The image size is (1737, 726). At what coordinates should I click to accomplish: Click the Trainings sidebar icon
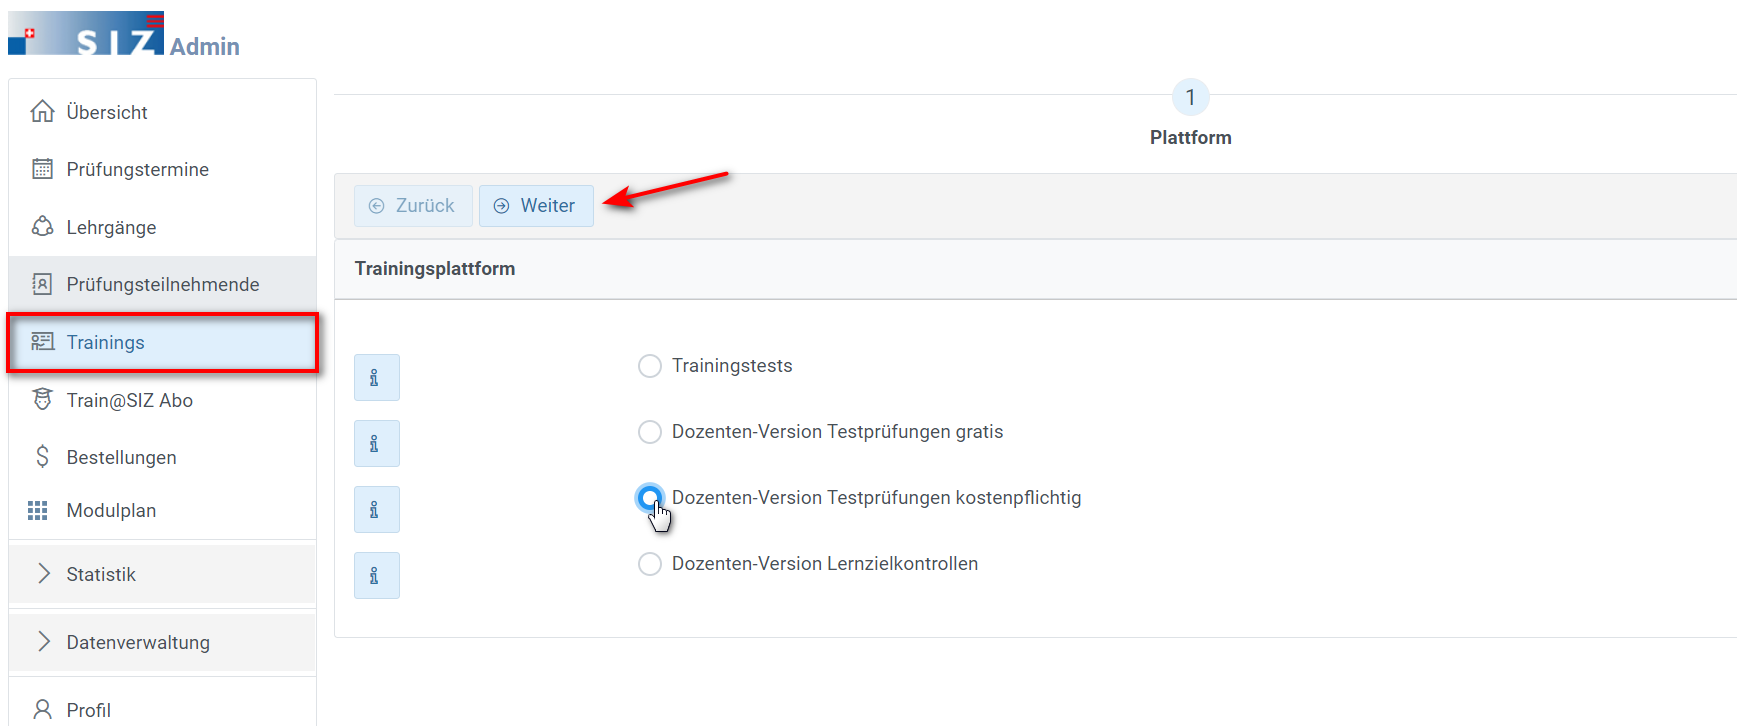(x=42, y=342)
